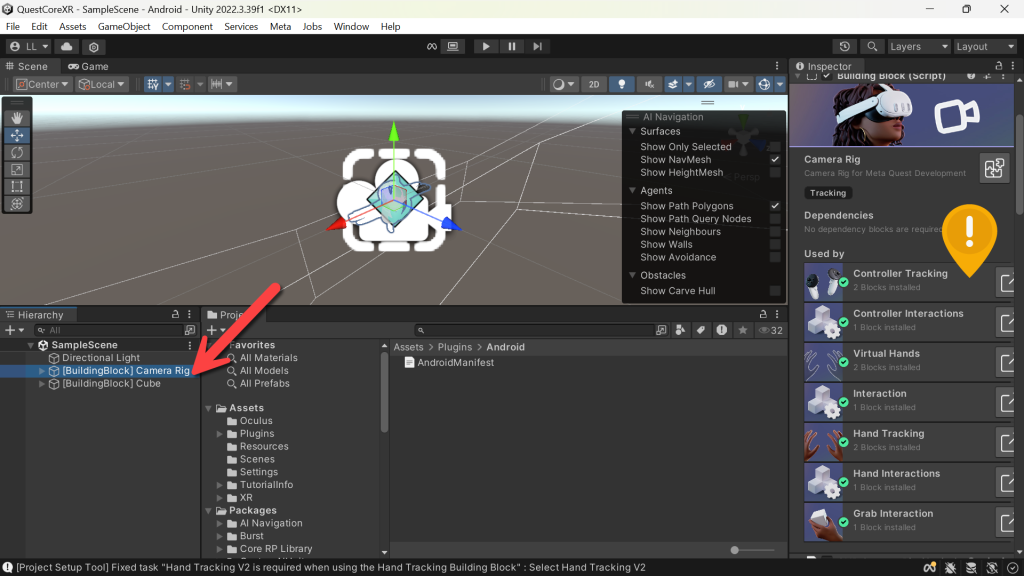Click the Project search field
Image resolution: width=1024 pixels, height=576 pixels.
pyautogui.click(x=534, y=330)
